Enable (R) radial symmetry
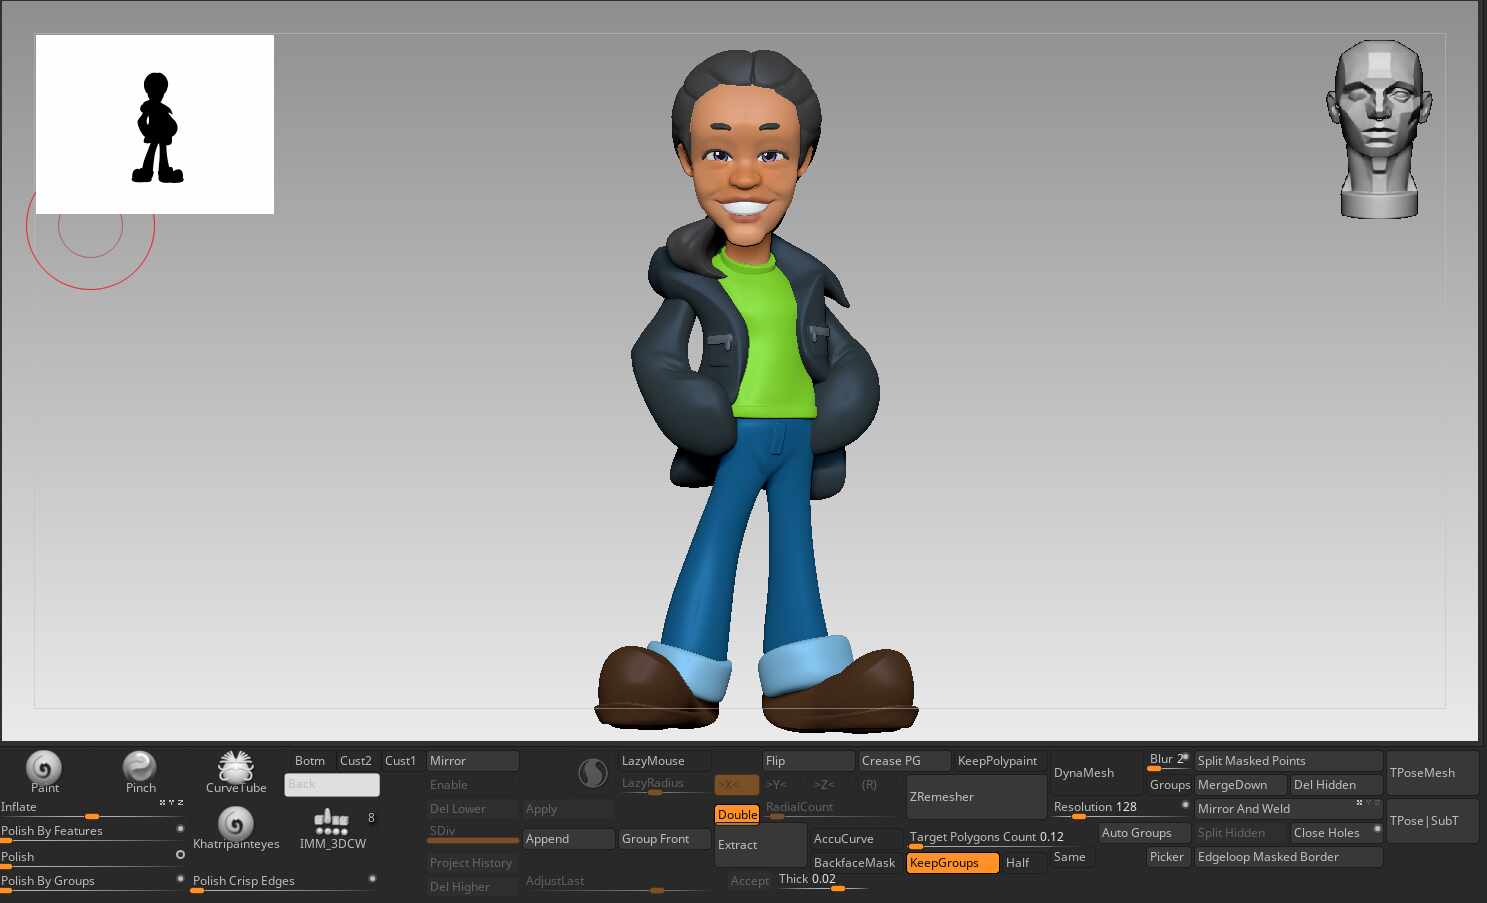 [x=875, y=785]
